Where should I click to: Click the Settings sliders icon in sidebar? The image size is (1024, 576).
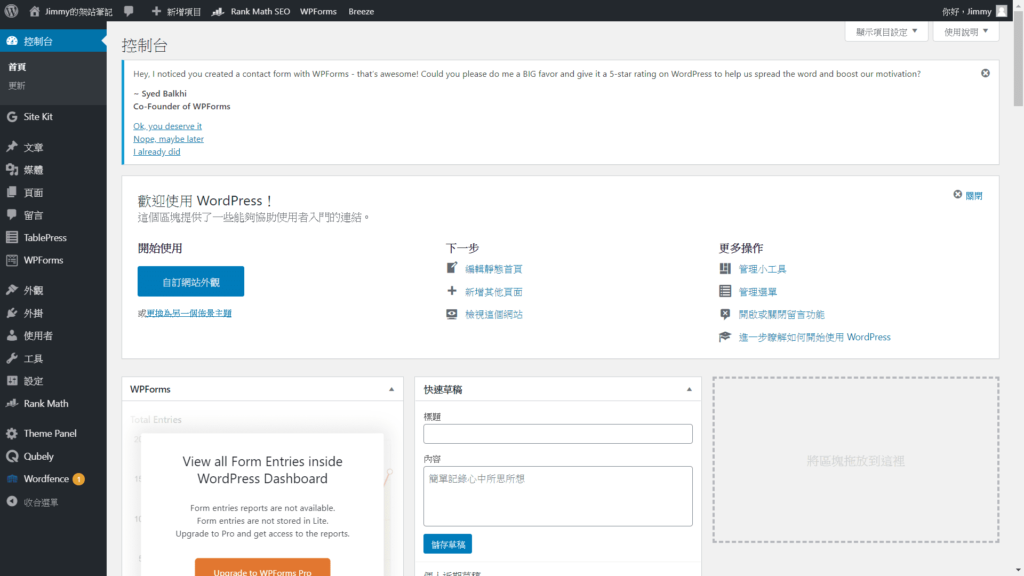(x=12, y=381)
